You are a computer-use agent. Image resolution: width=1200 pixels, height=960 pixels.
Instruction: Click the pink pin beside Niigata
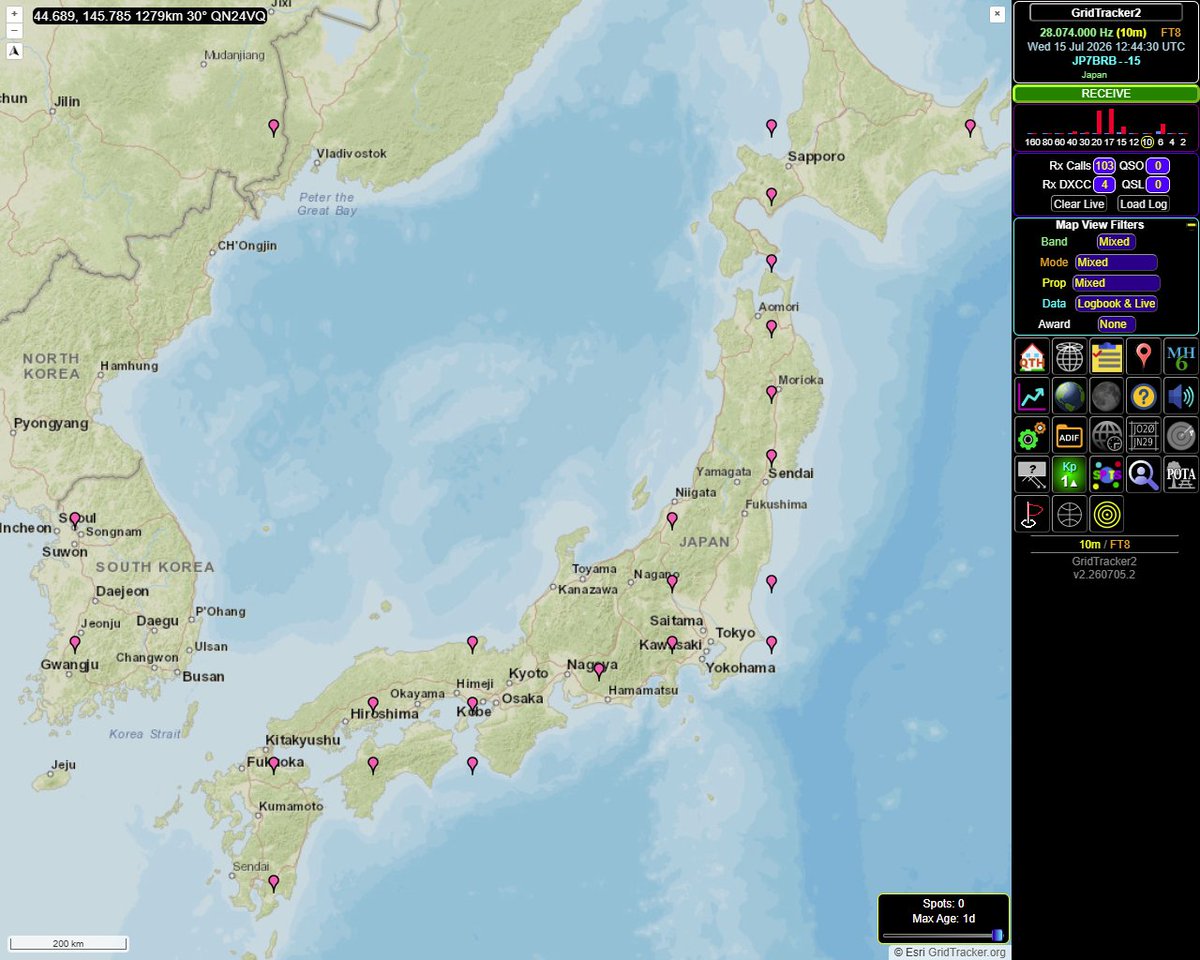(672, 520)
